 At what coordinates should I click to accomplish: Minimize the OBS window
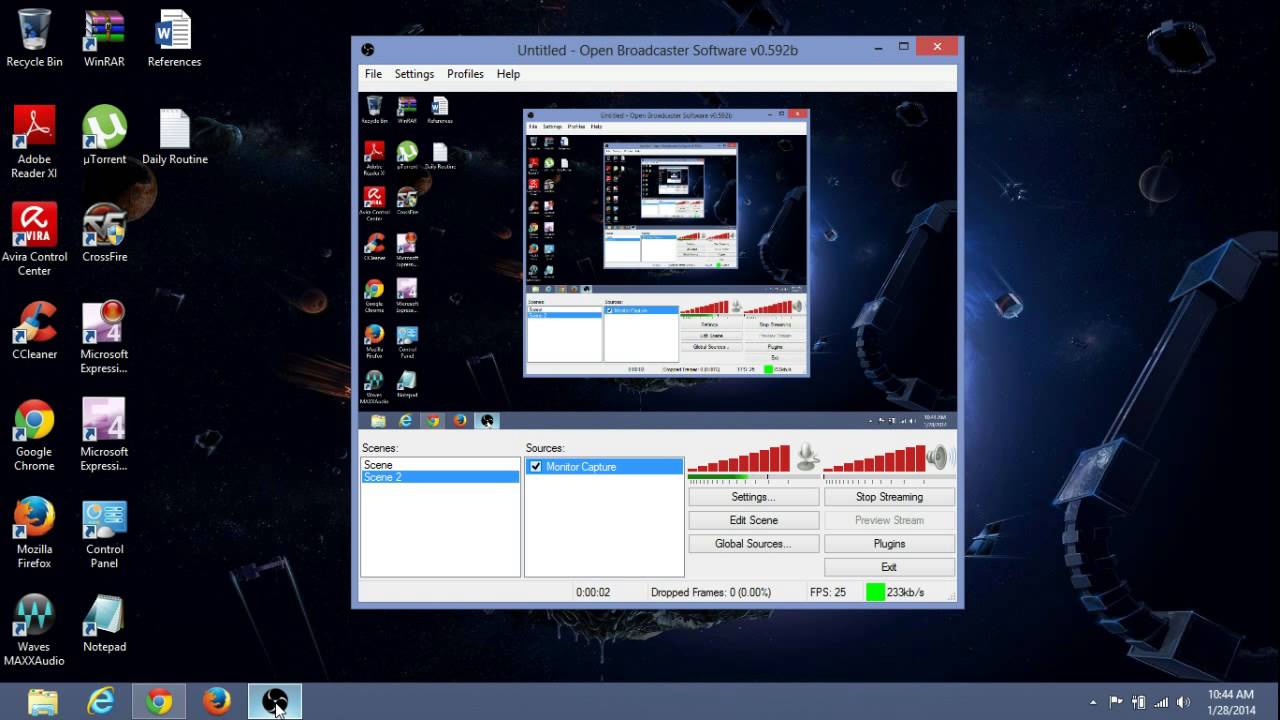(877, 47)
